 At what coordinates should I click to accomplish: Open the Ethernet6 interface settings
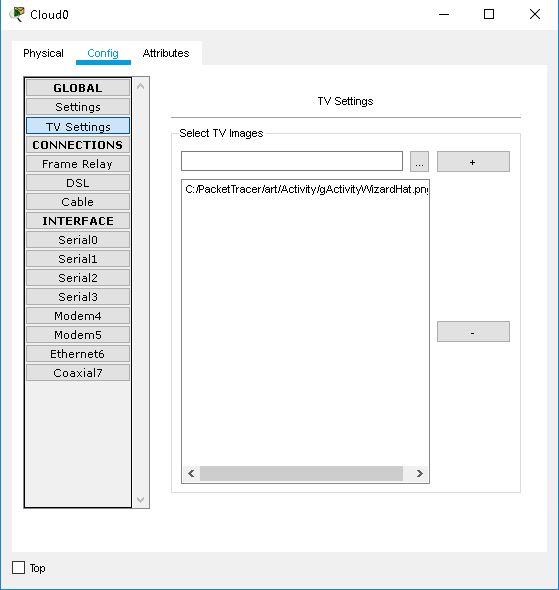click(x=78, y=354)
